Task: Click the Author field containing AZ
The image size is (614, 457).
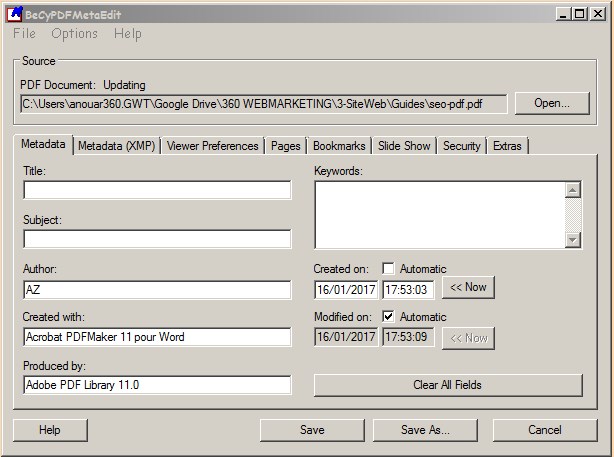Action: tap(157, 290)
